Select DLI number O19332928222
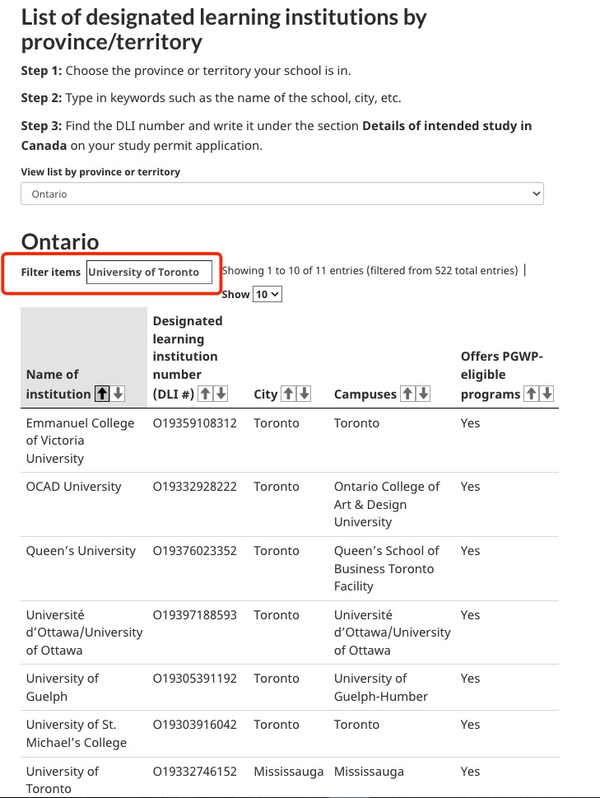This screenshot has height=798, width=600. 195,487
